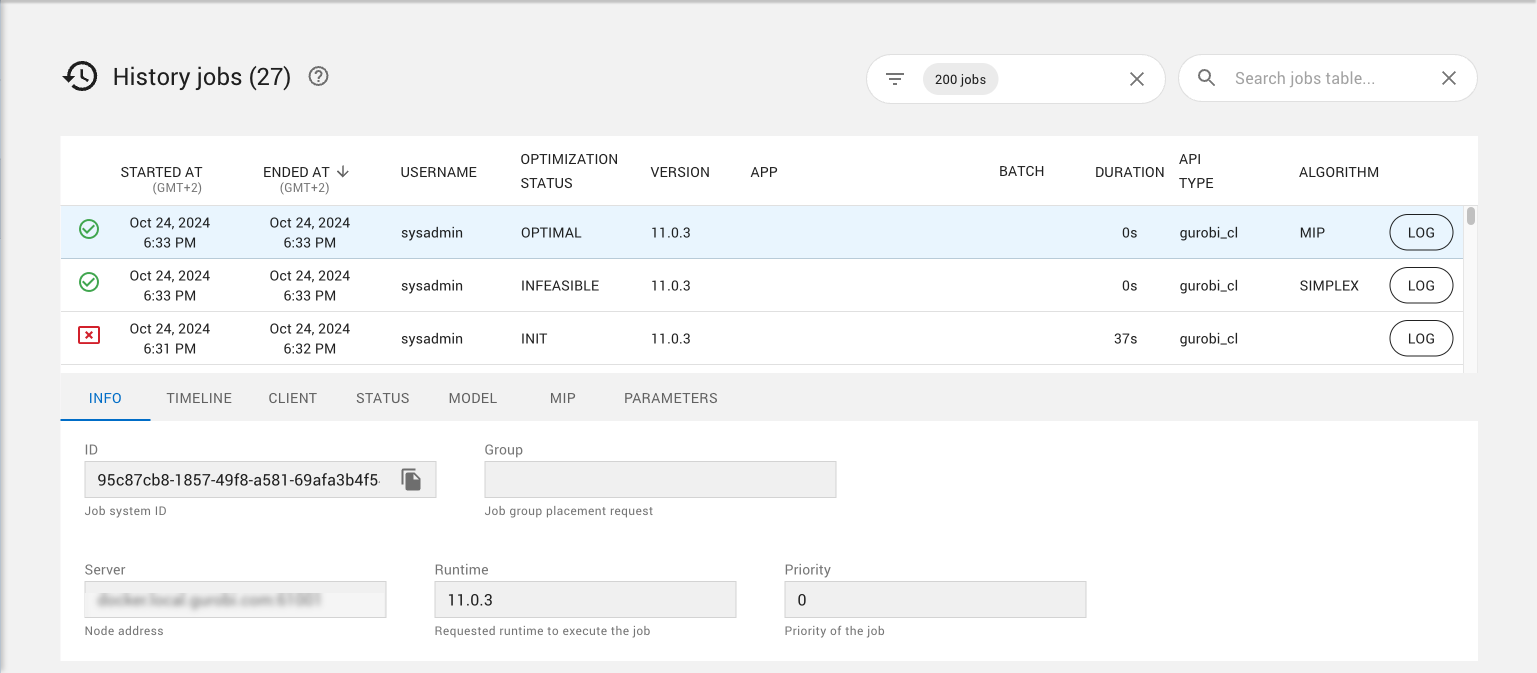Switch to the TIMELINE tab
This screenshot has width=1537, height=673.
click(x=199, y=398)
